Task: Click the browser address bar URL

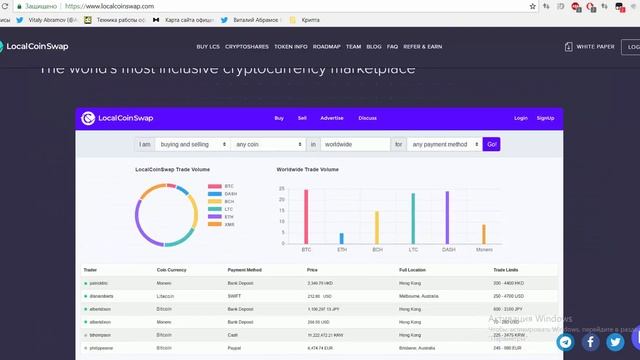Action: pos(109,7)
